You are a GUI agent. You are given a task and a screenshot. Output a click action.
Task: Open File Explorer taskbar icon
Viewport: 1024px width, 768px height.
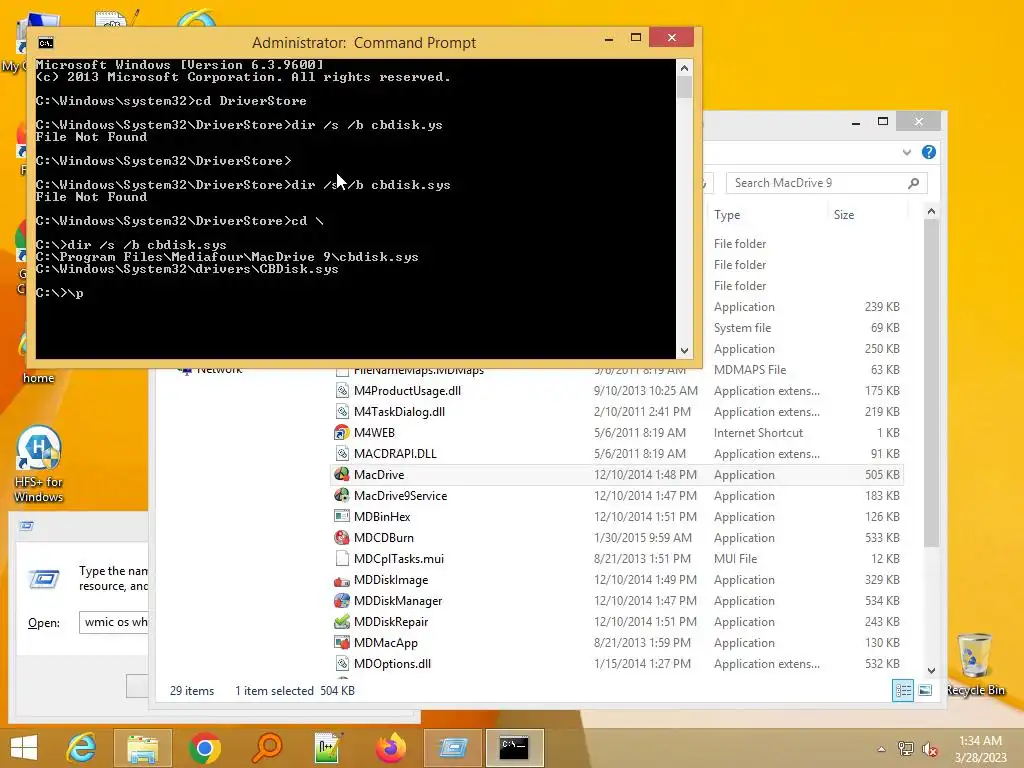pyautogui.click(x=142, y=748)
